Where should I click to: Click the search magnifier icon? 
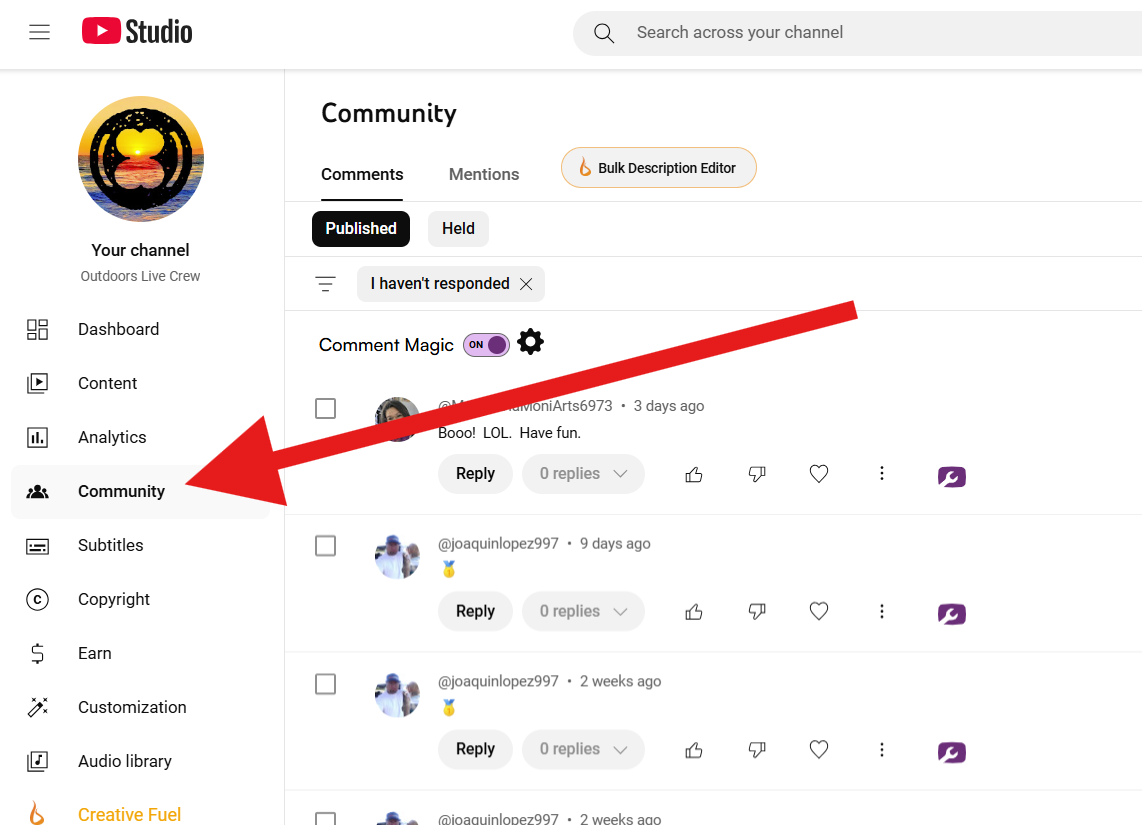click(604, 33)
